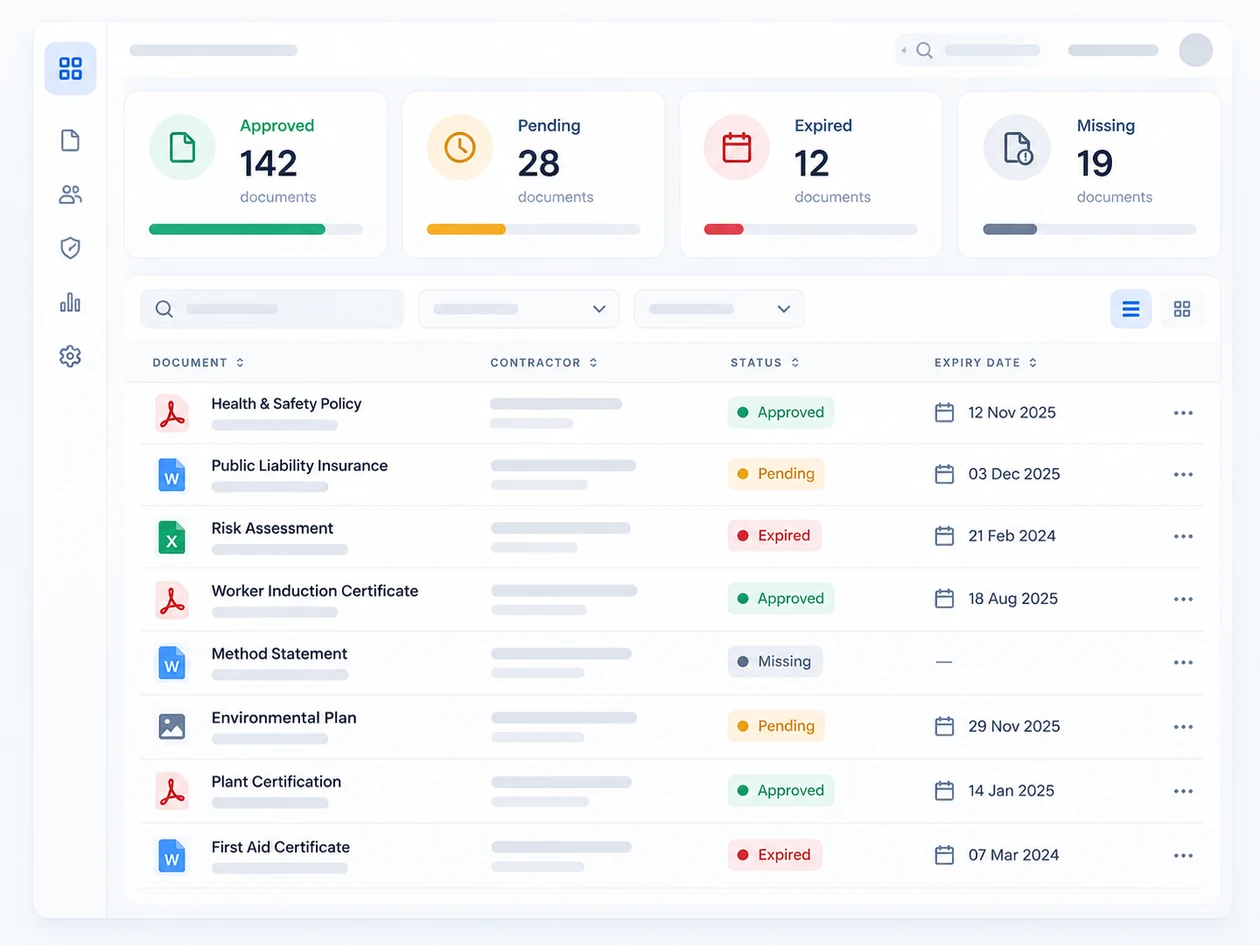Image resolution: width=1260 pixels, height=945 pixels.
Task: Click calendar icon beside 07 Mar 2024
Action: pyautogui.click(x=944, y=855)
